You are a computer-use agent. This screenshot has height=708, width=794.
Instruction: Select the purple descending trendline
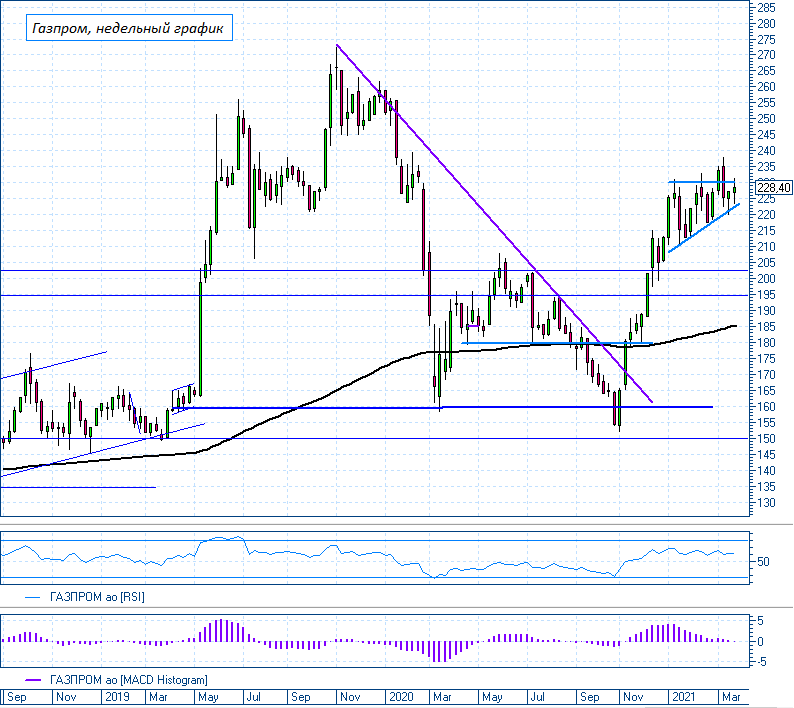coord(494,223)
